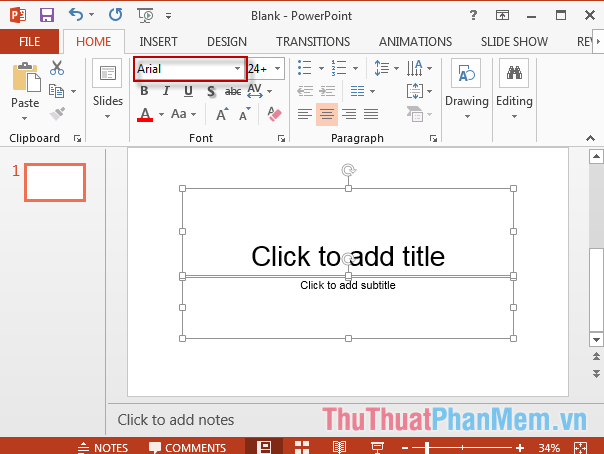
Task: Toggle Strikethrough formatting
Action: 233,91
